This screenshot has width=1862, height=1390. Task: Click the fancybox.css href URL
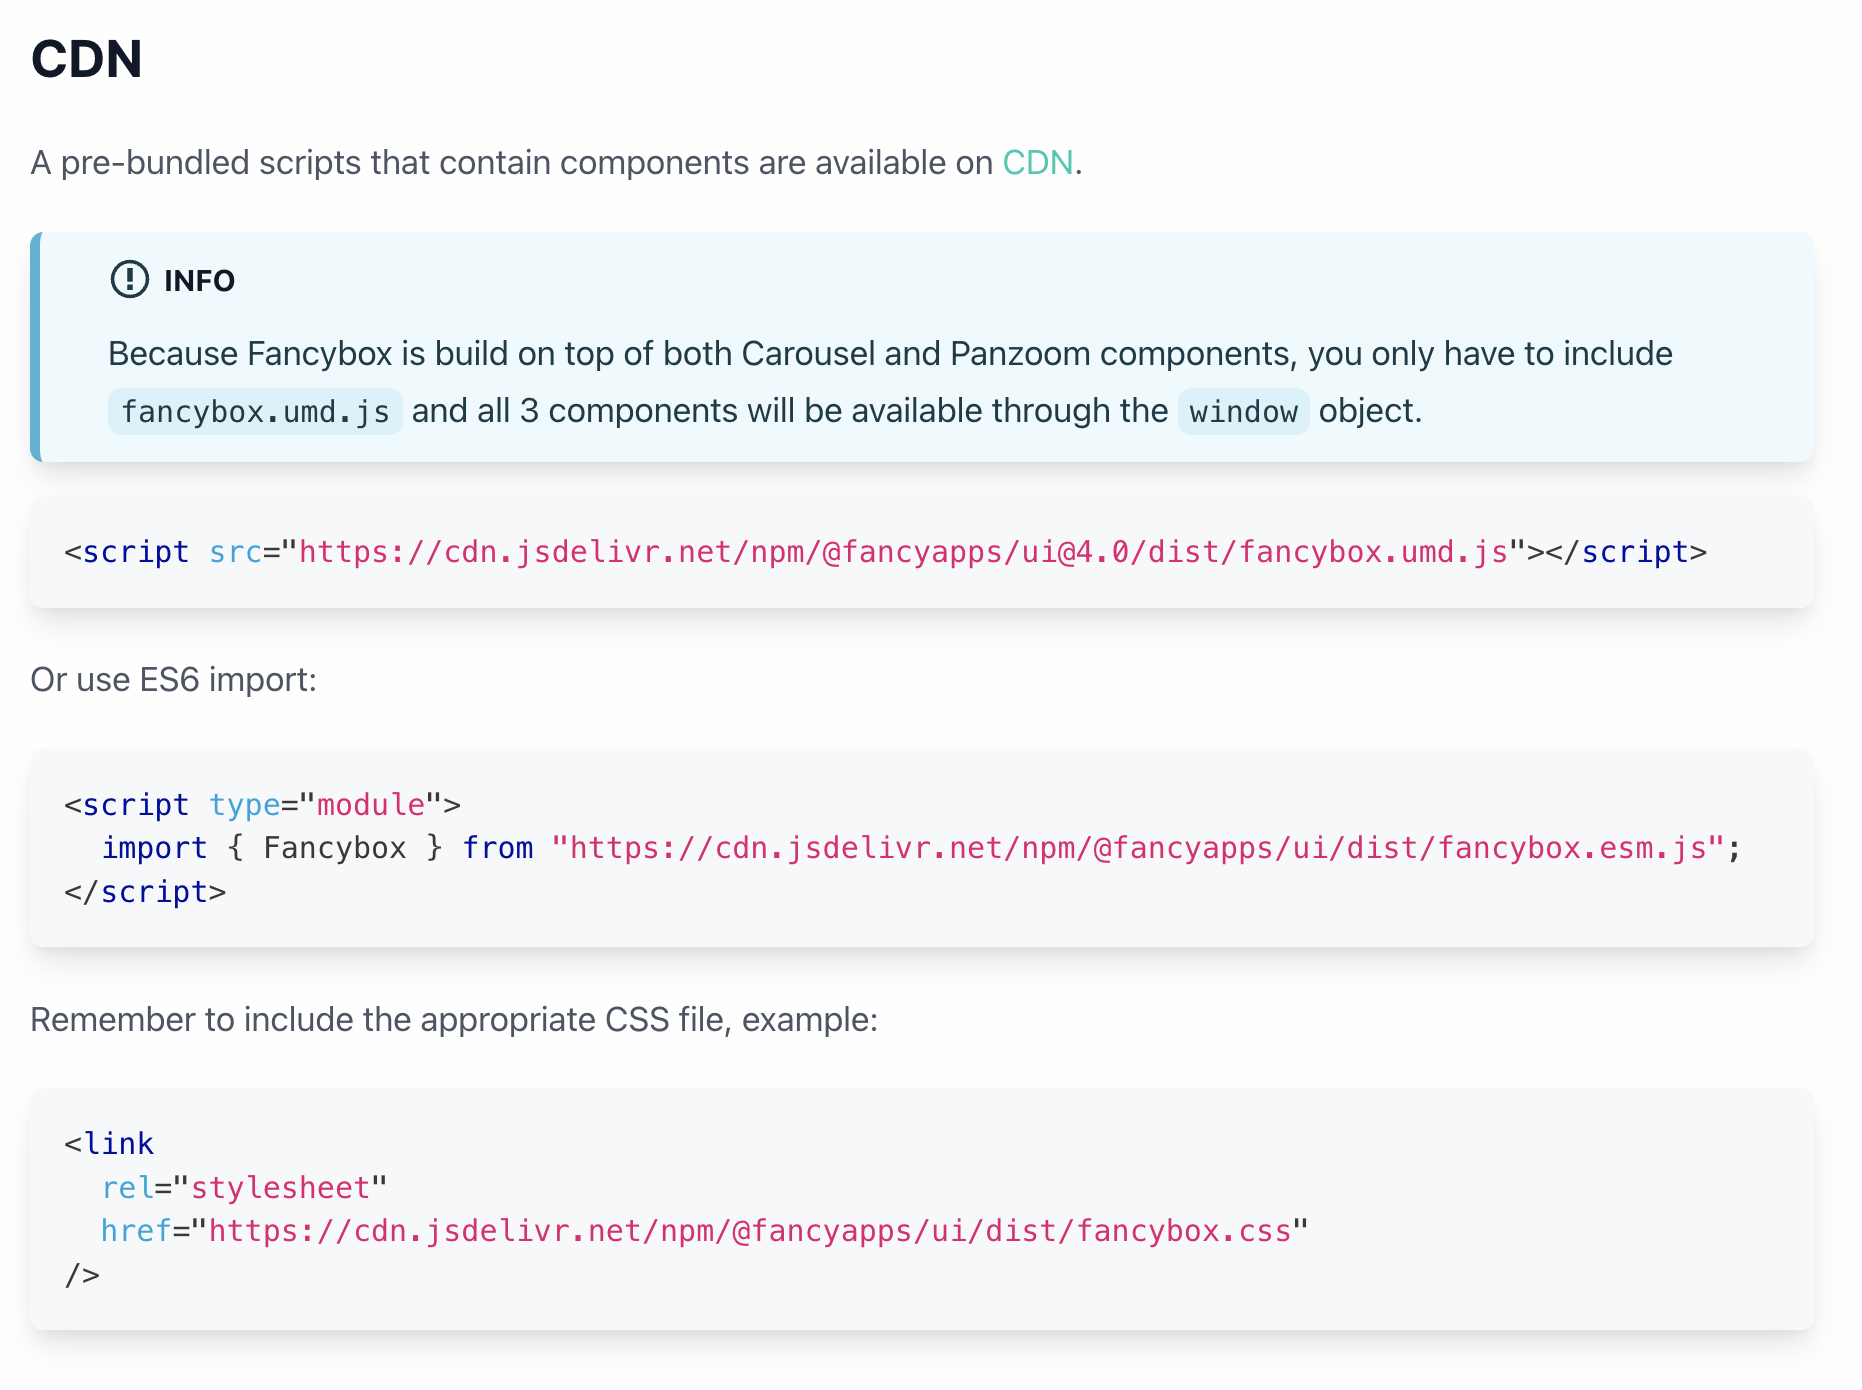[750, 1231]
